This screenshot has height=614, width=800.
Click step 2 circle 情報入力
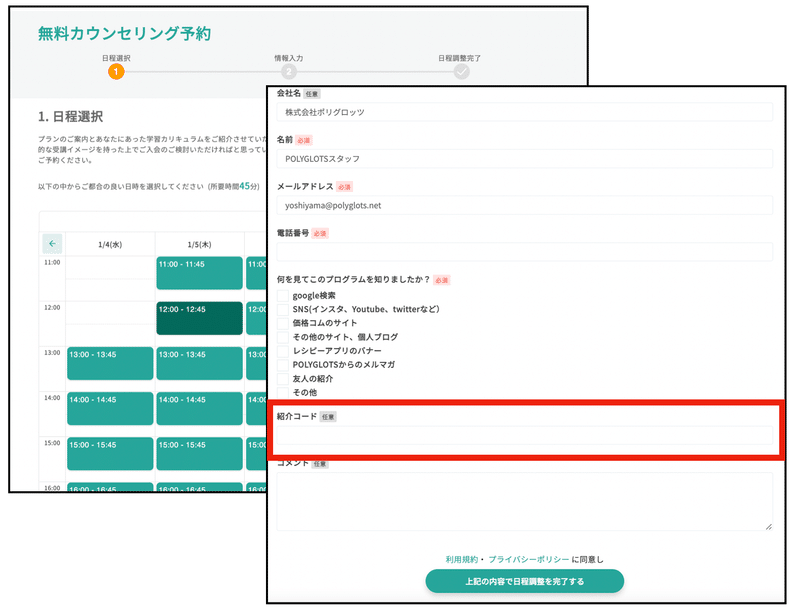pos(289,72)
